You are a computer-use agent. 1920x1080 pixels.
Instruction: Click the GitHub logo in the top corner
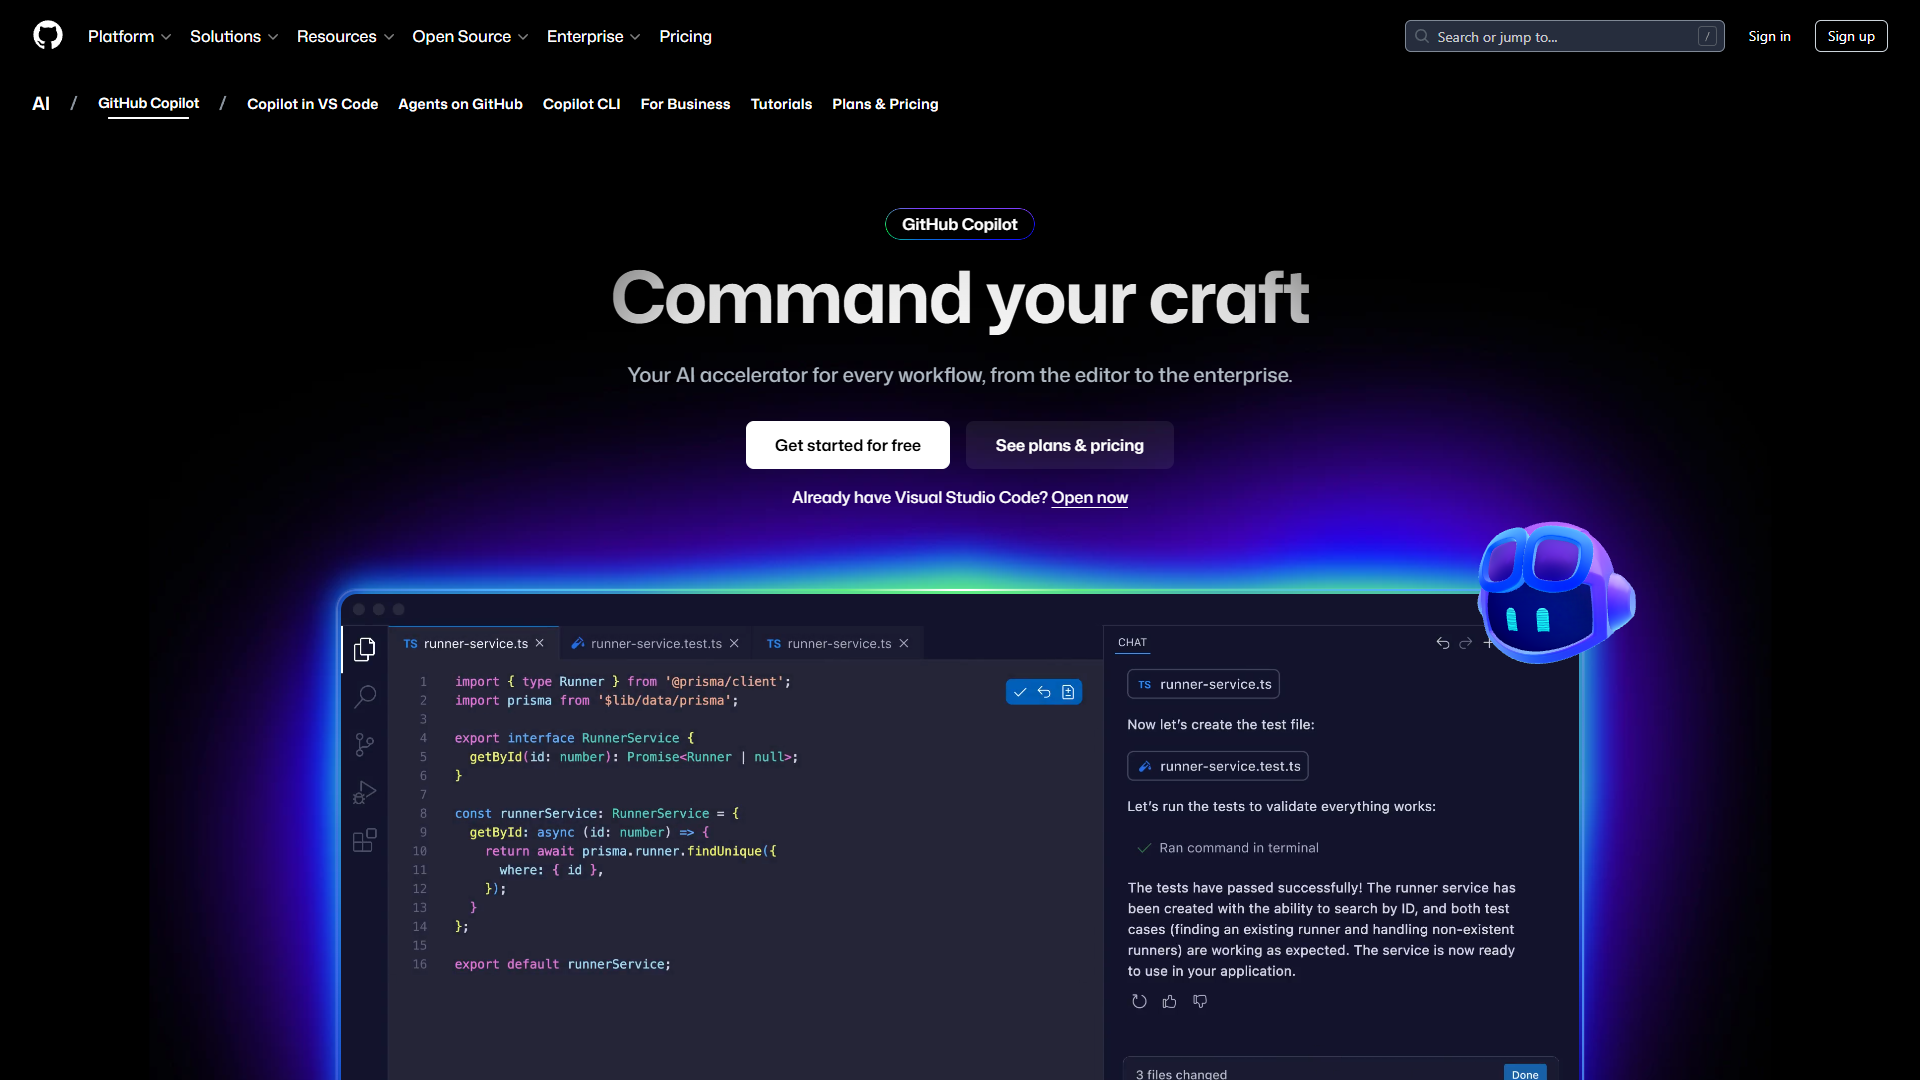coord(47,36)
